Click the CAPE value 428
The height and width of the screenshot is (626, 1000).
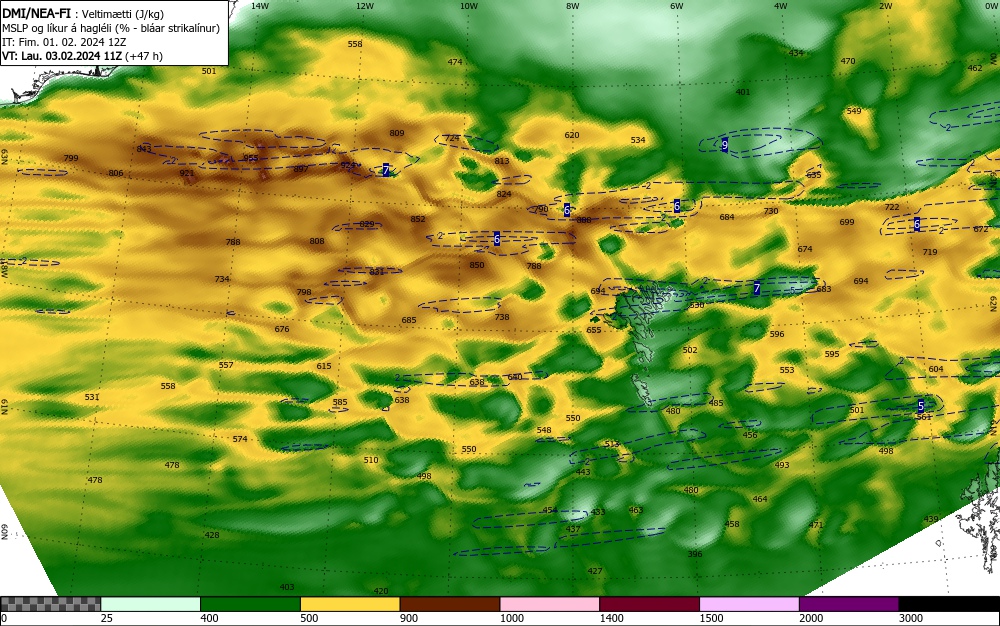coord(212,535)
